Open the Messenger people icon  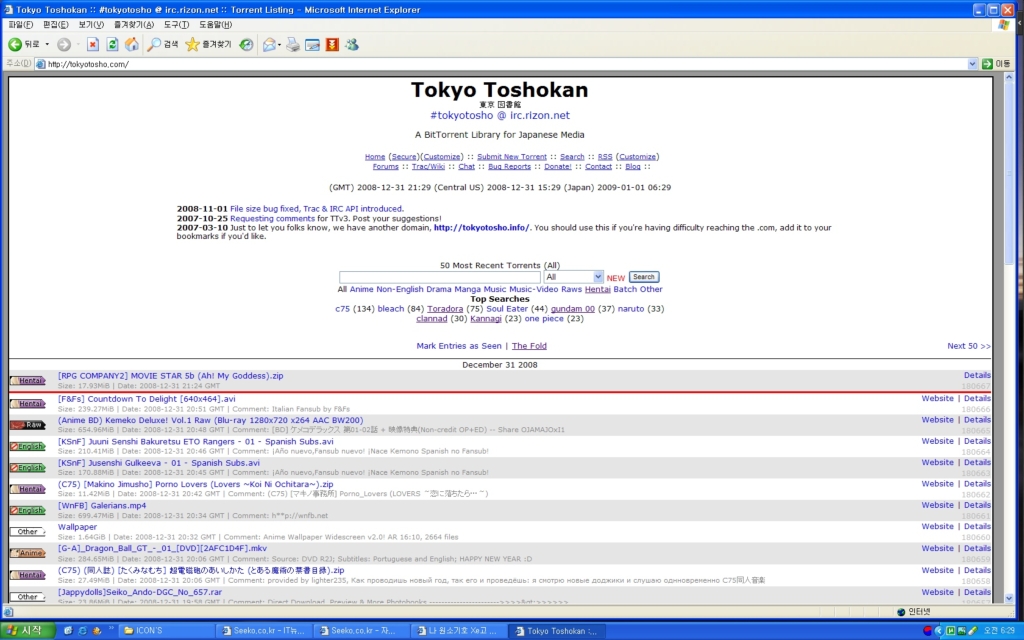(352, 44)
